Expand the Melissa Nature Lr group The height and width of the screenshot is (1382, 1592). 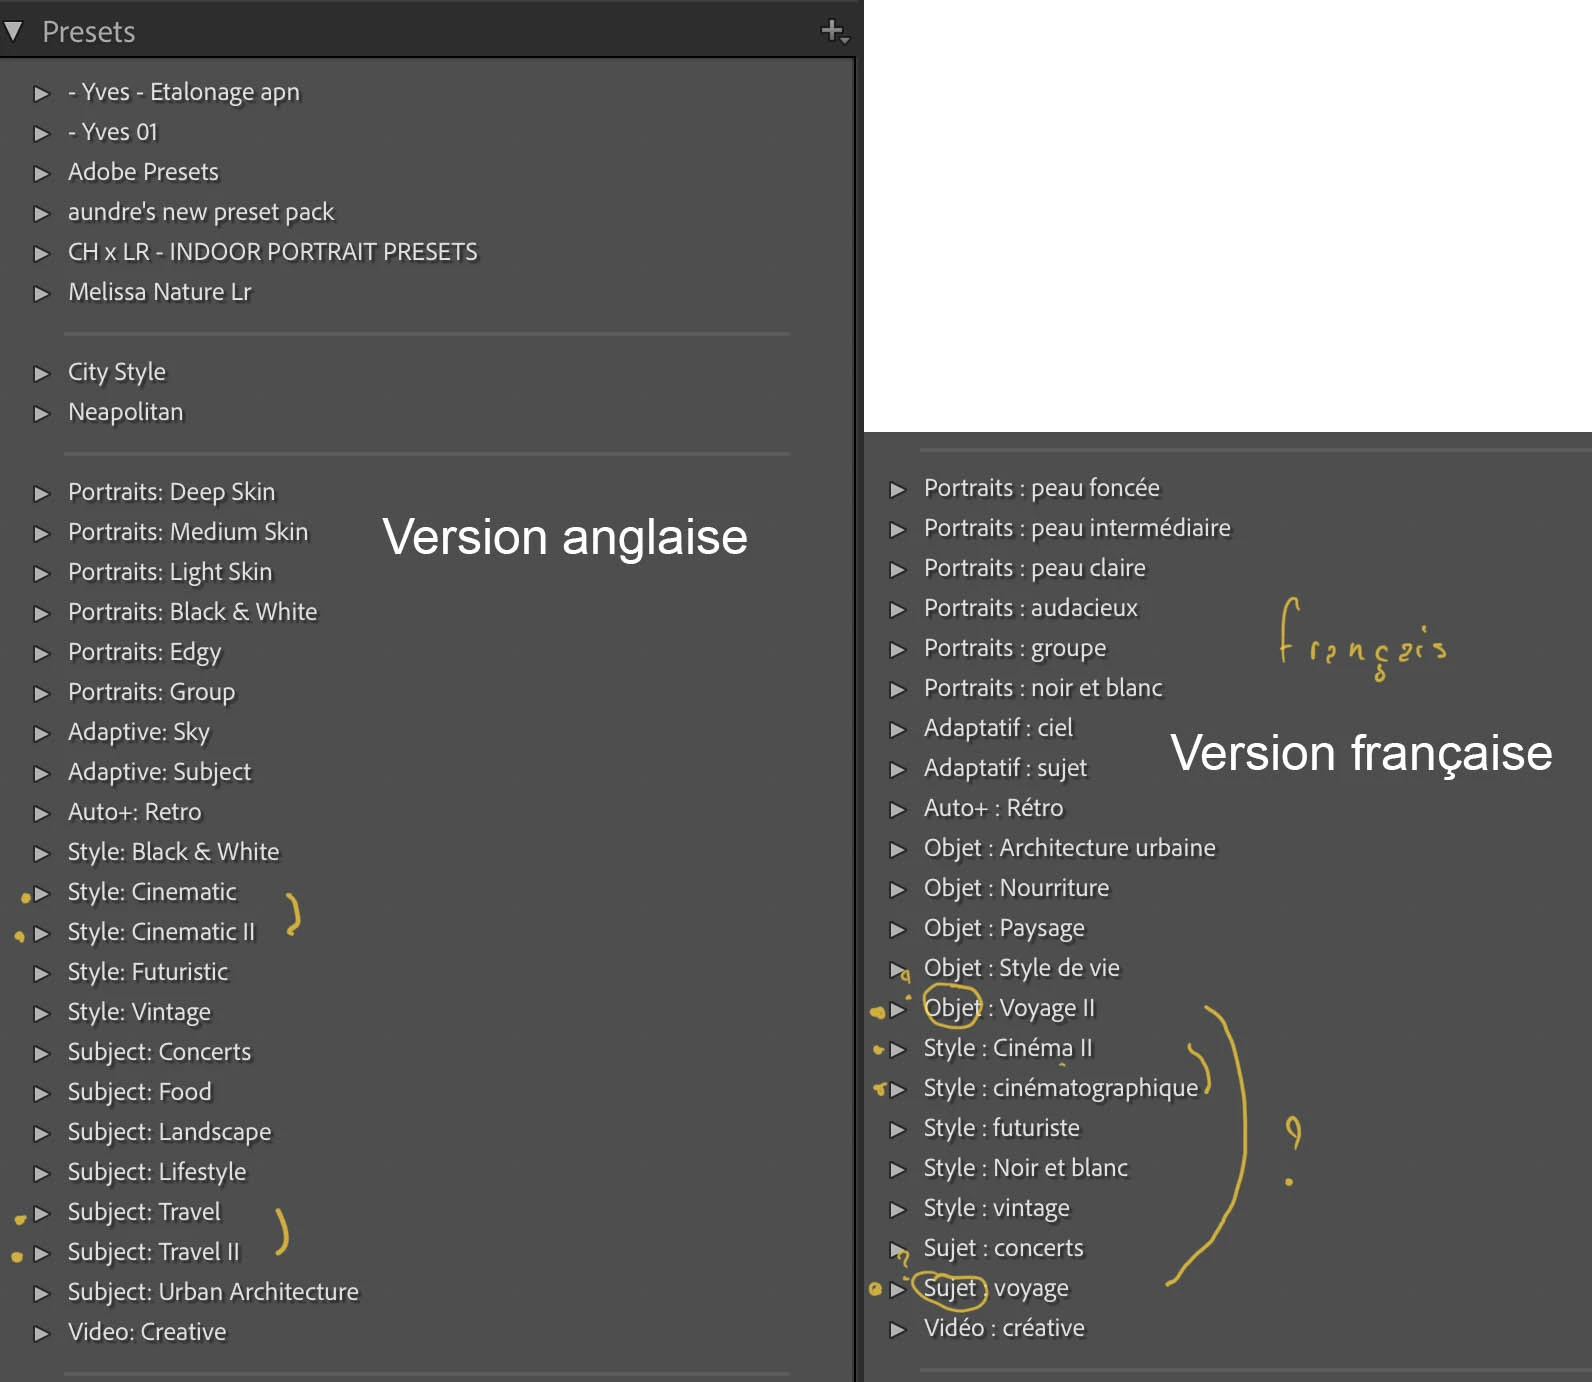point(41,293)
